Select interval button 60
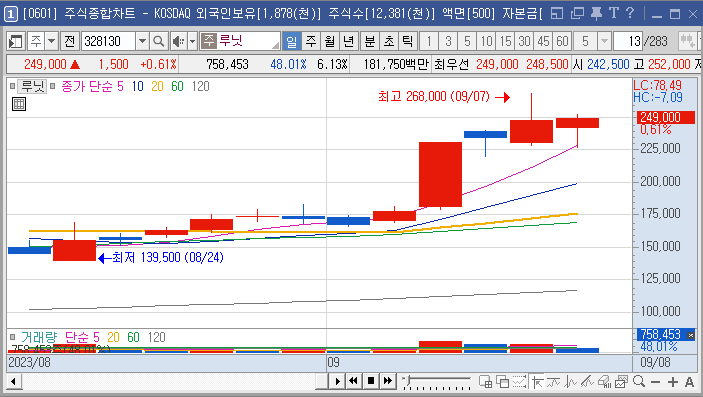This screenshot has height=397, width=703. pos(562,42)
